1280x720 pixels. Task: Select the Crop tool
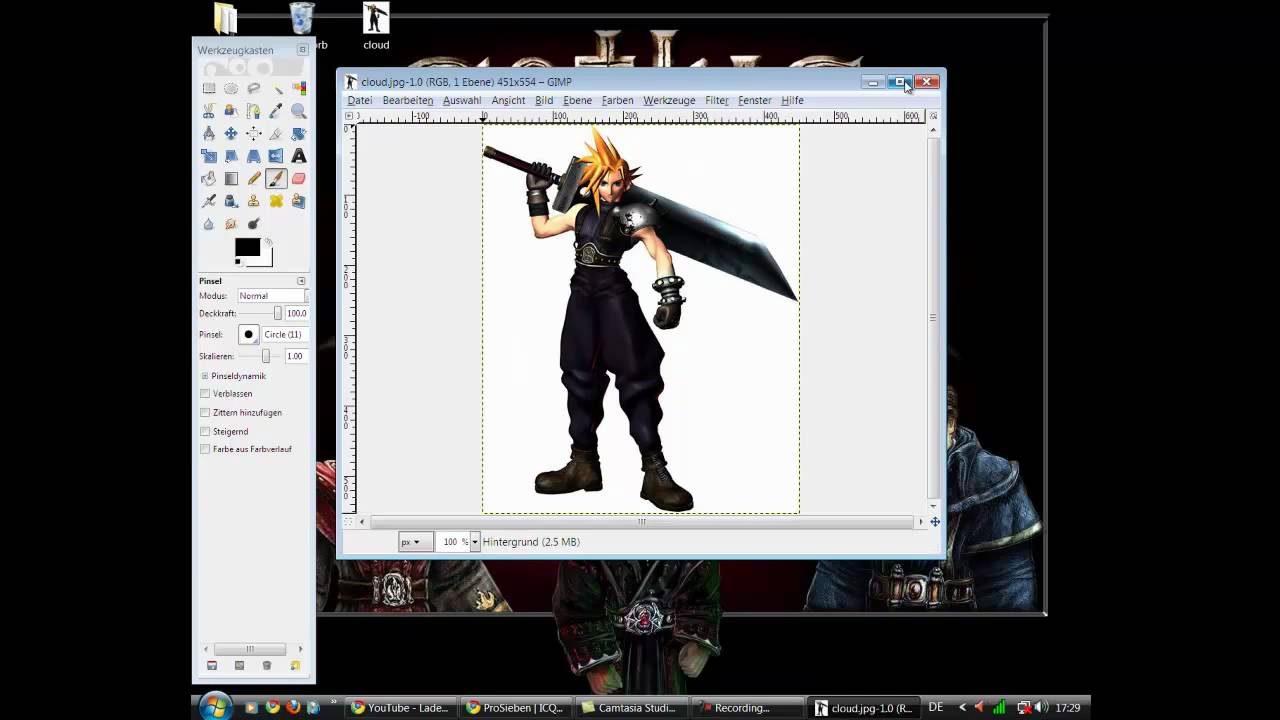pyautogui.click(x=276, y=133)
